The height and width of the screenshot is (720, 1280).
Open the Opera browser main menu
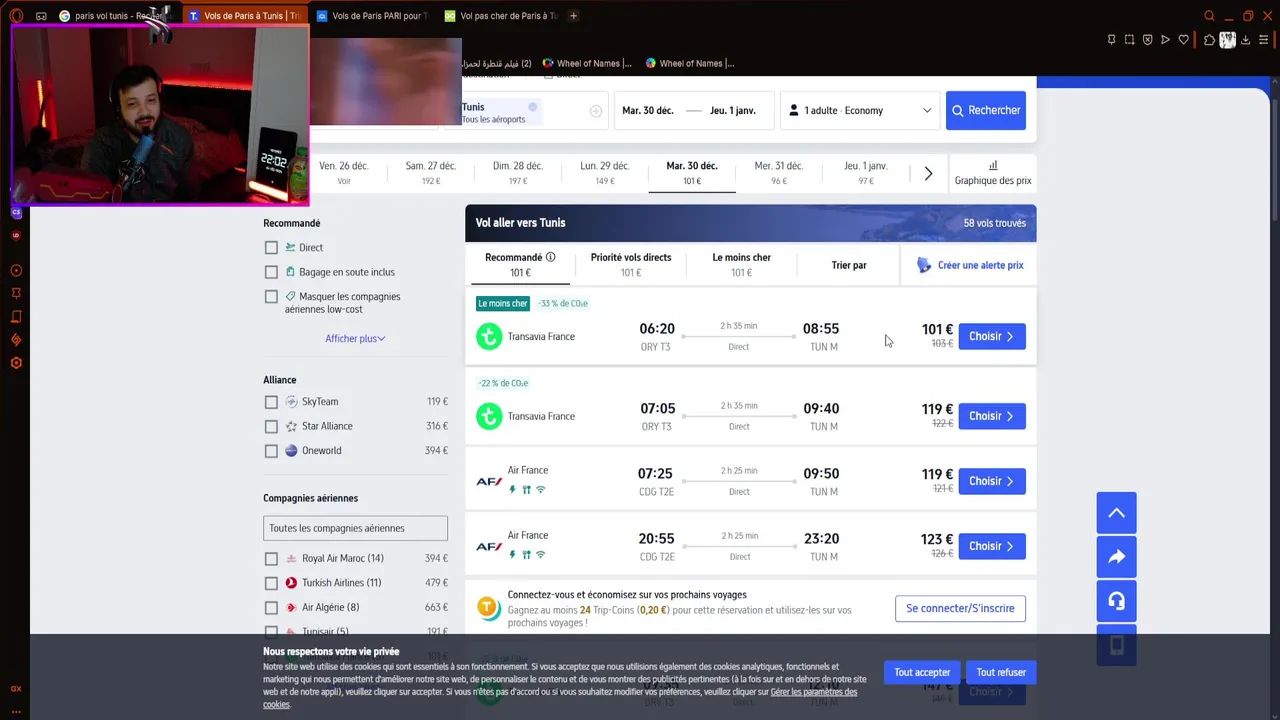(x=16, y=16)
